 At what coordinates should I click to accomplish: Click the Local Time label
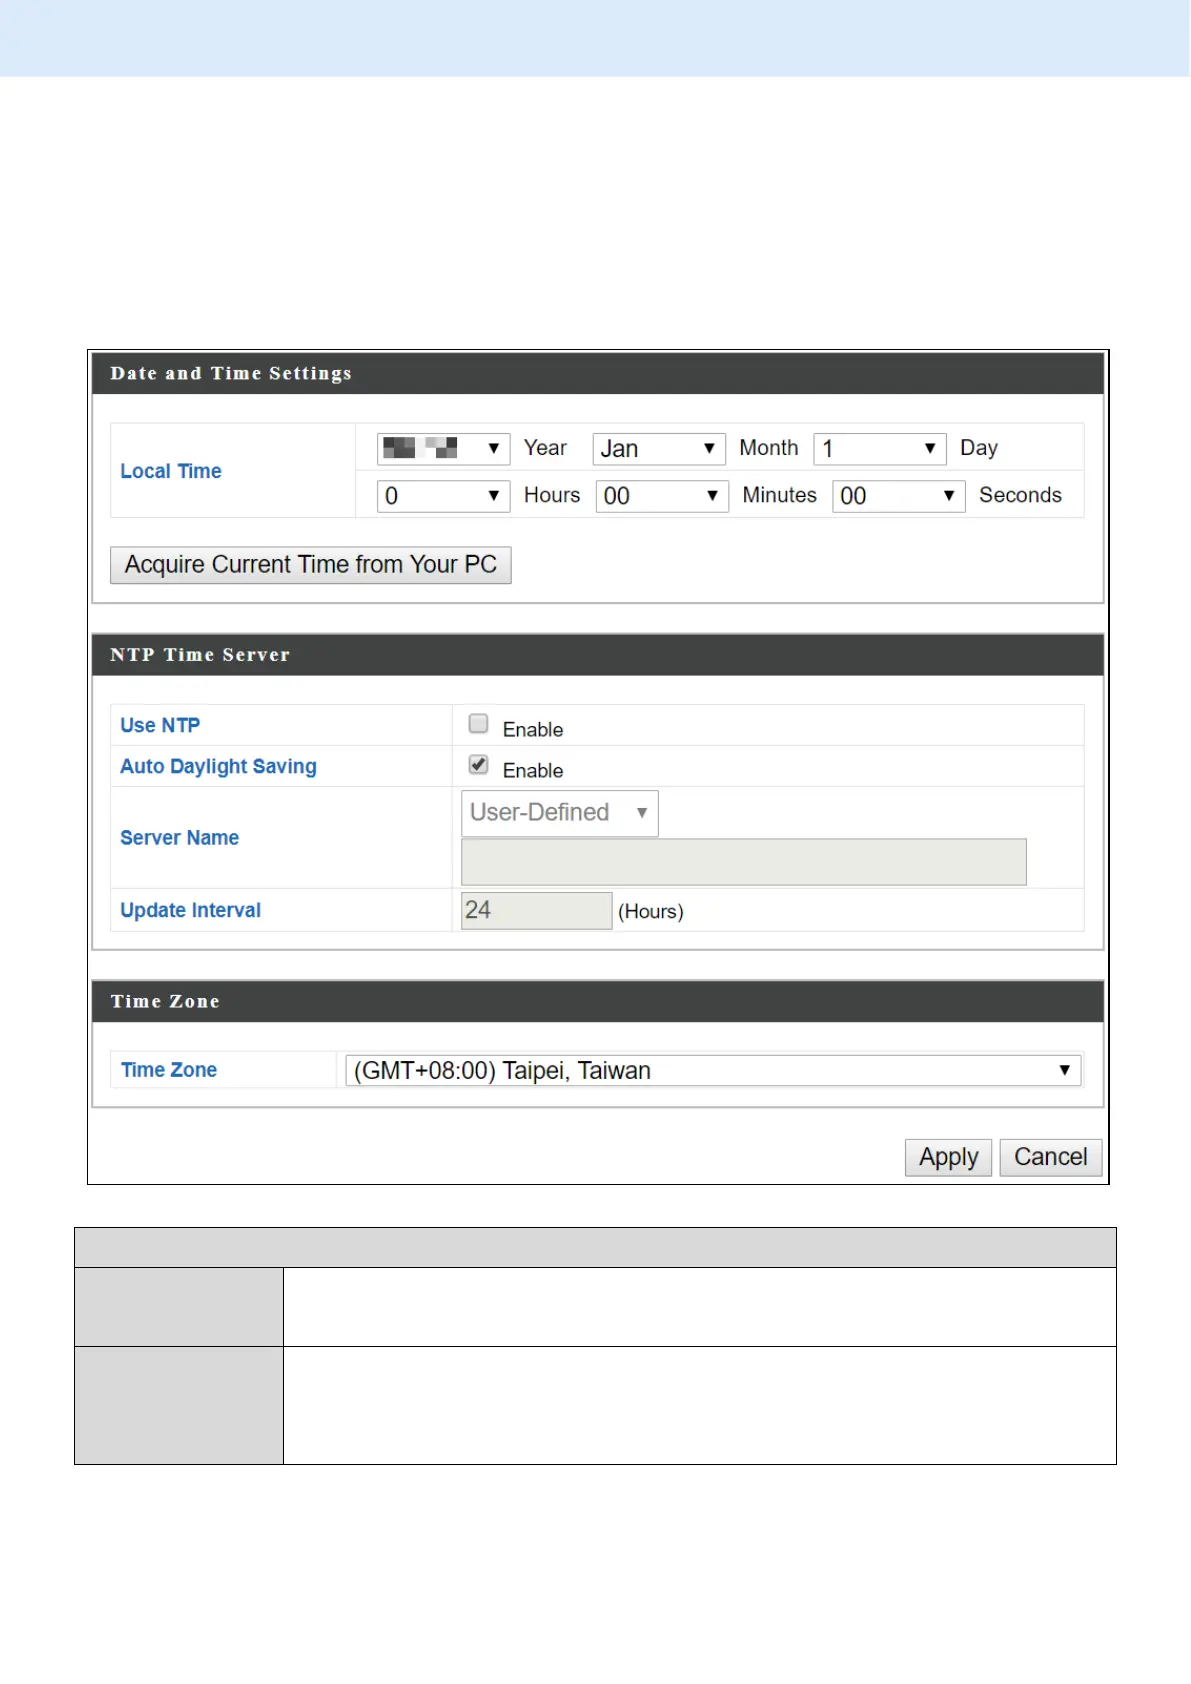(171, 471)
